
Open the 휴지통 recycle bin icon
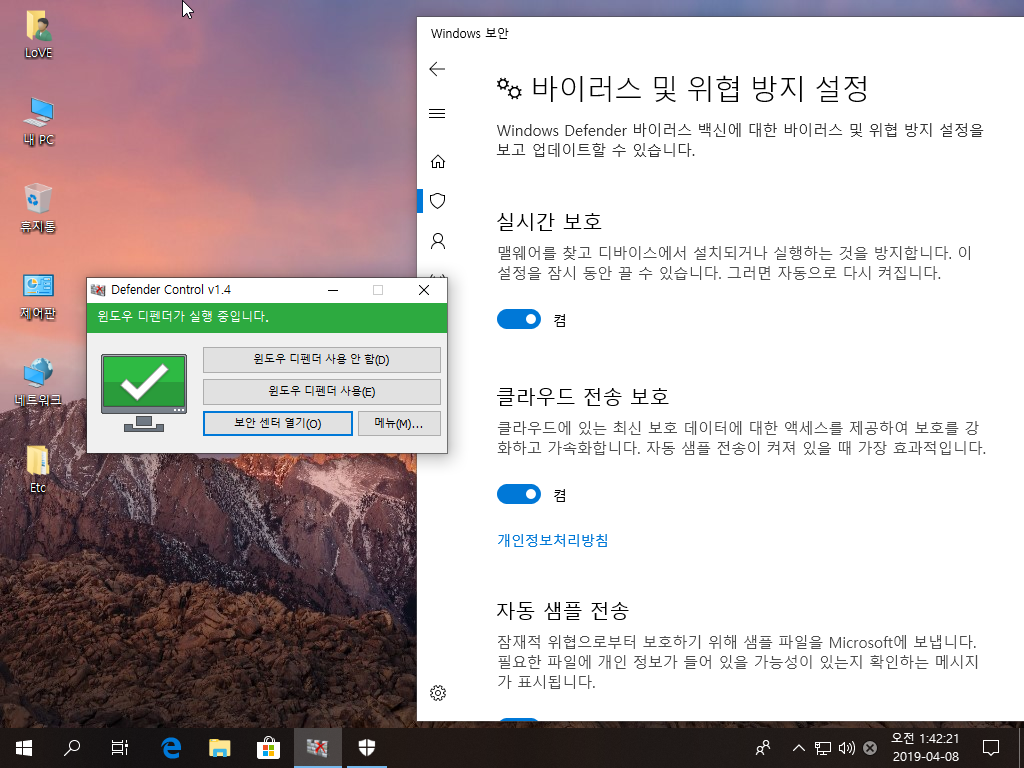coord(38,208)
